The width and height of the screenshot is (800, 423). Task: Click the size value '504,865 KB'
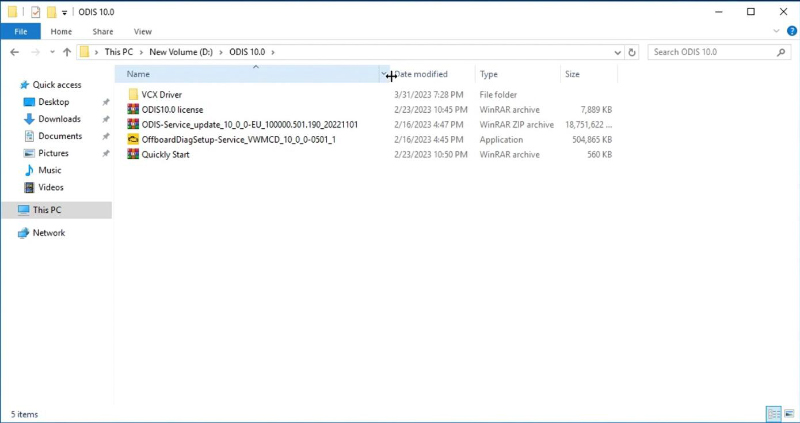click(592, 139)
